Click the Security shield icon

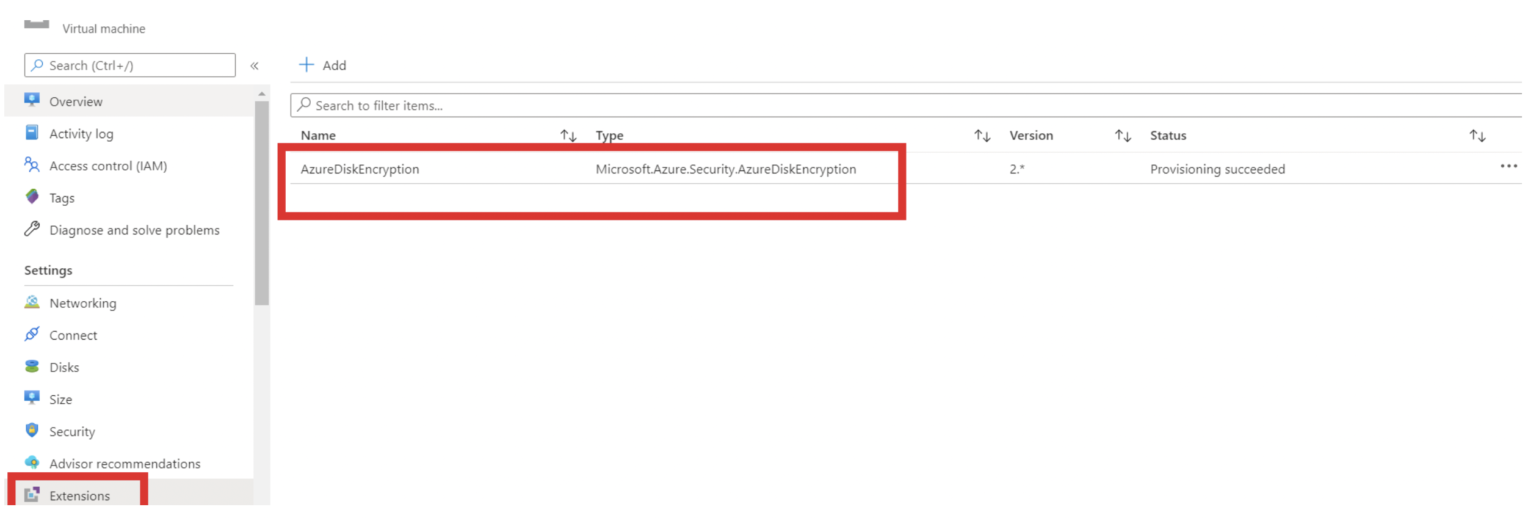[x=32, y=431]
